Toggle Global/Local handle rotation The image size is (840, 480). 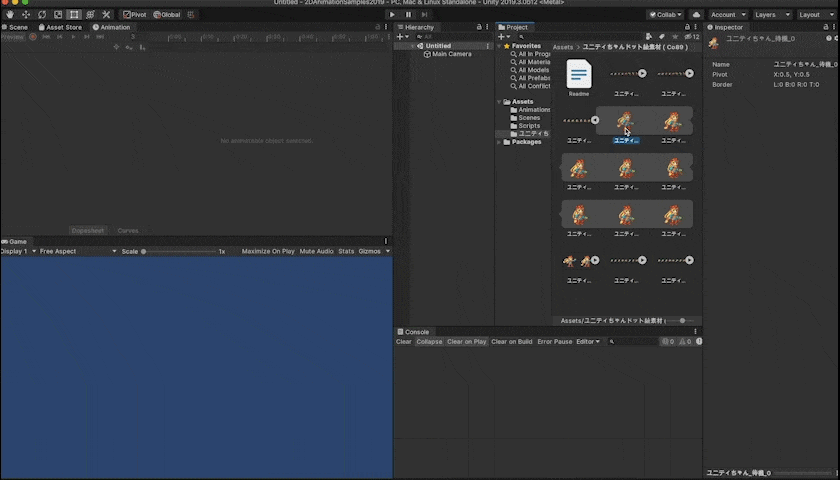(167, 14)
